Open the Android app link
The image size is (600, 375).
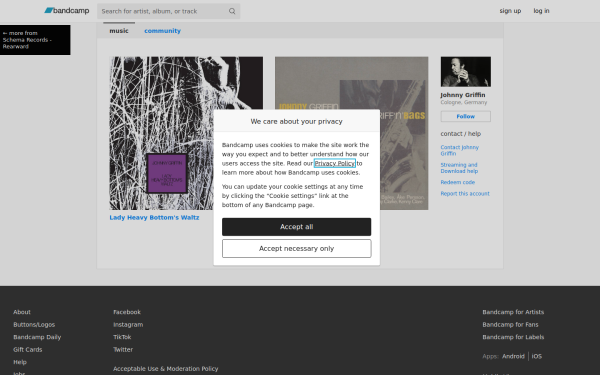pyautogui.click(x=513, y=356)
